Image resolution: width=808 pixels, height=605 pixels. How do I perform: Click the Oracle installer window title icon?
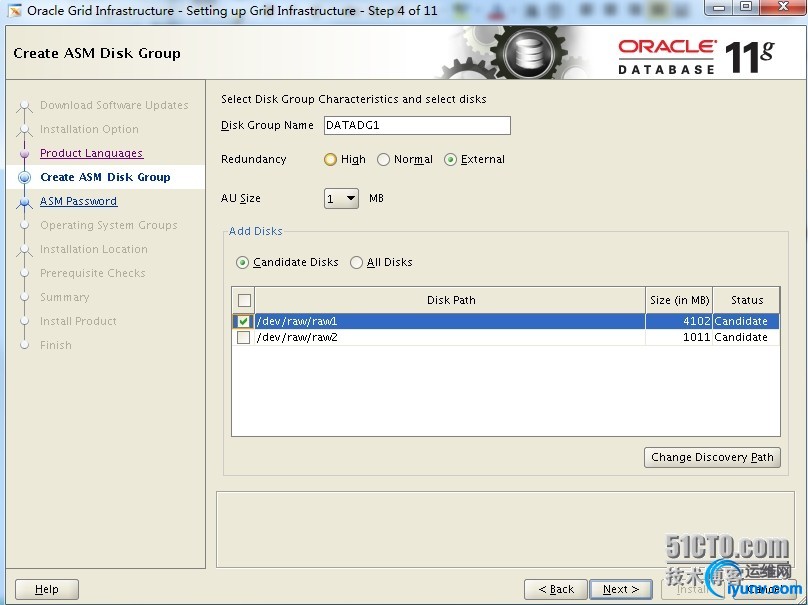tap(14, 10)
